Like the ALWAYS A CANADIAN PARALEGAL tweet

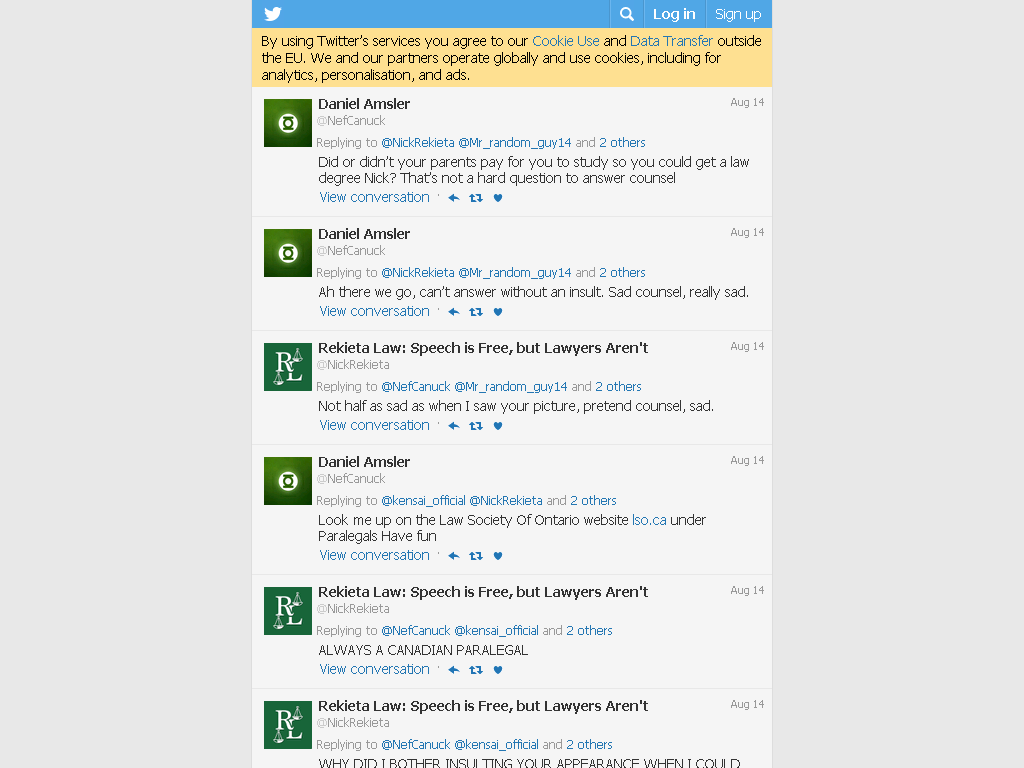pos(498,670)
